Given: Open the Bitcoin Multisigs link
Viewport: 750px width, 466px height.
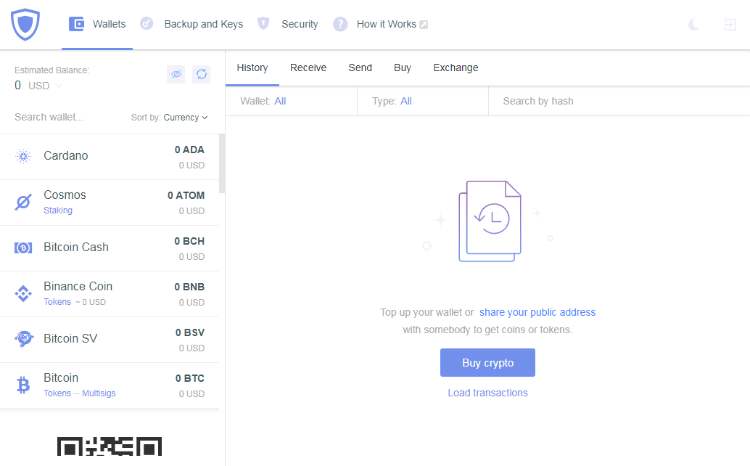Looking at the screenshot, I should click(x=99, y=393).
